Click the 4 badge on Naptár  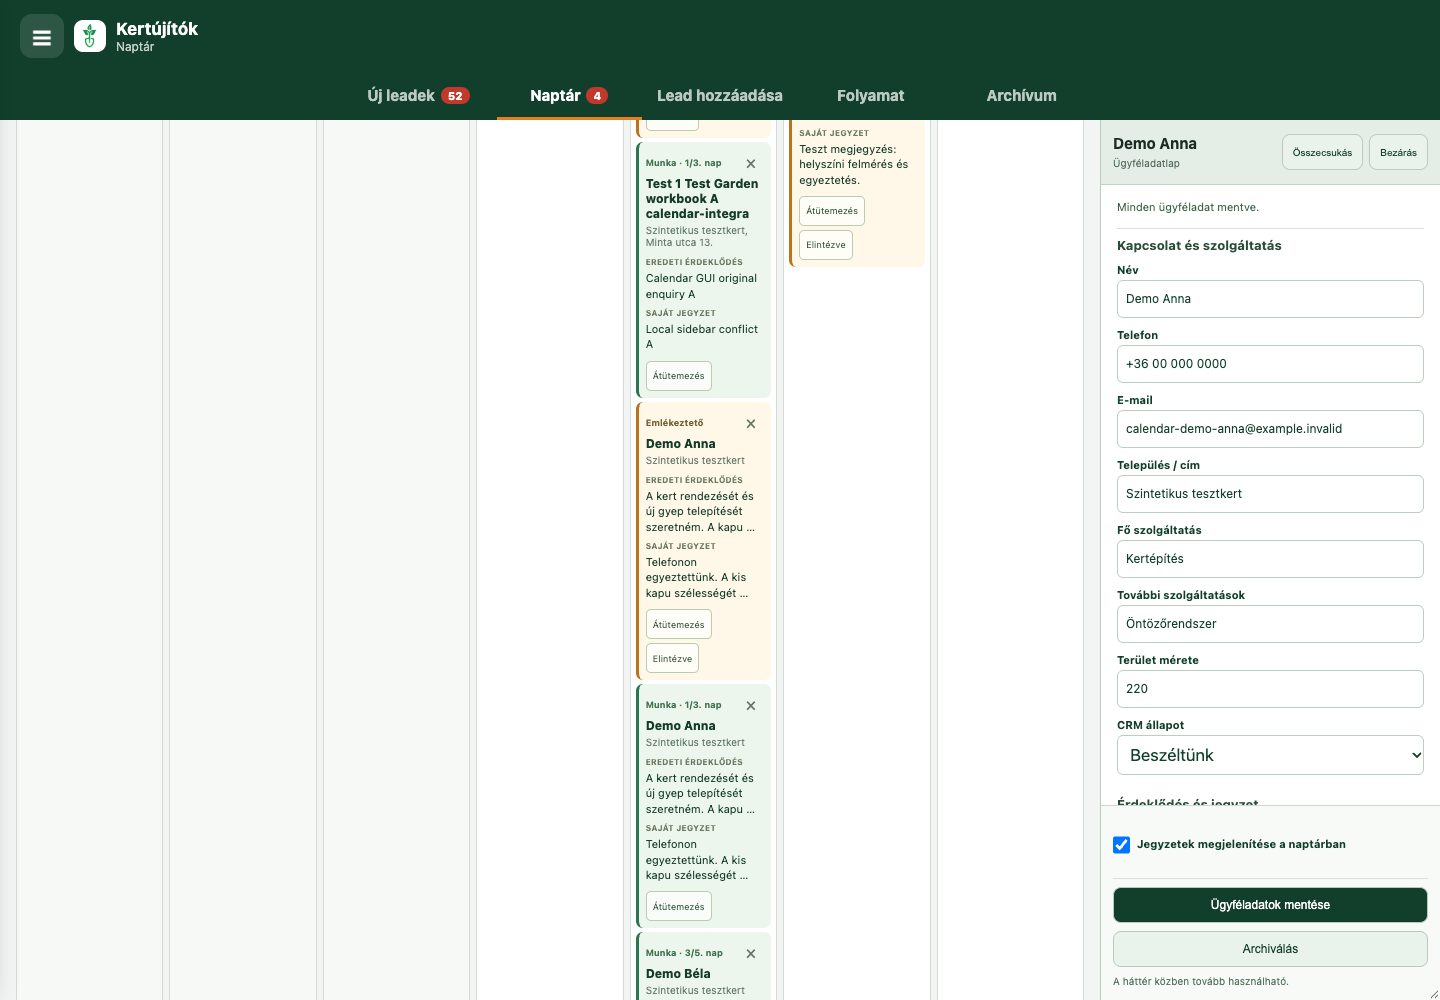point(597,96)
